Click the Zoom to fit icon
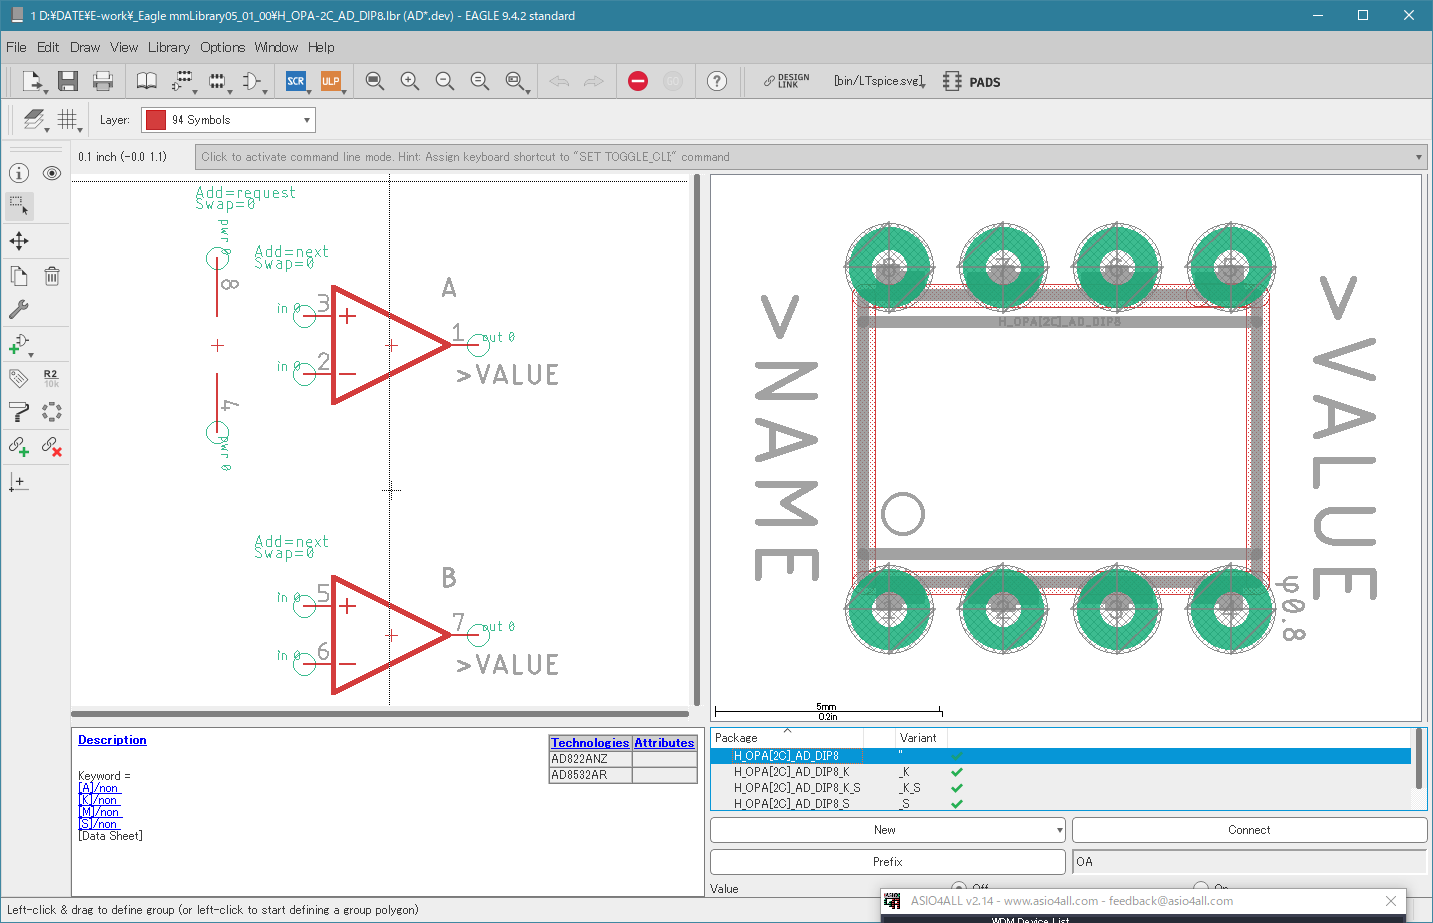 click(375, 82)
